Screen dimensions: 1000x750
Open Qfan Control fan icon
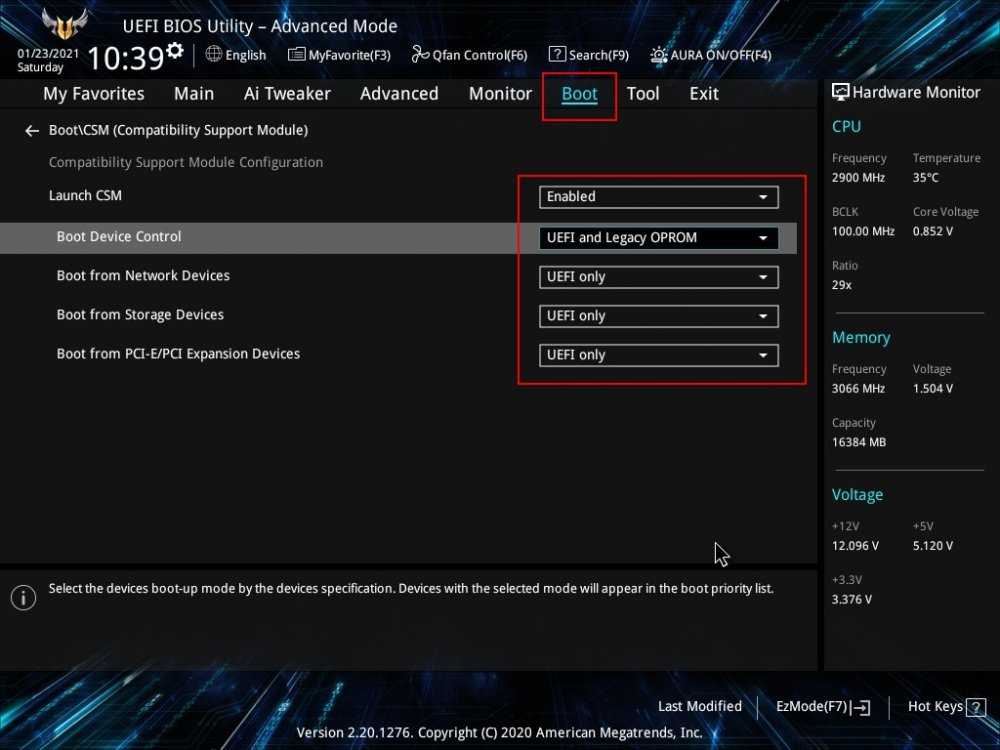click(x=419, y=55)
